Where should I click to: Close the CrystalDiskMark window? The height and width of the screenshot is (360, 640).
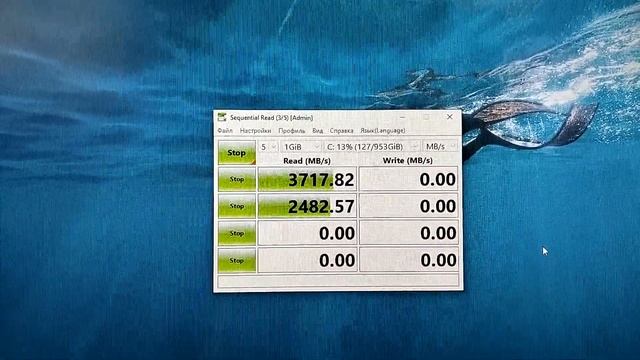point(449,117)
